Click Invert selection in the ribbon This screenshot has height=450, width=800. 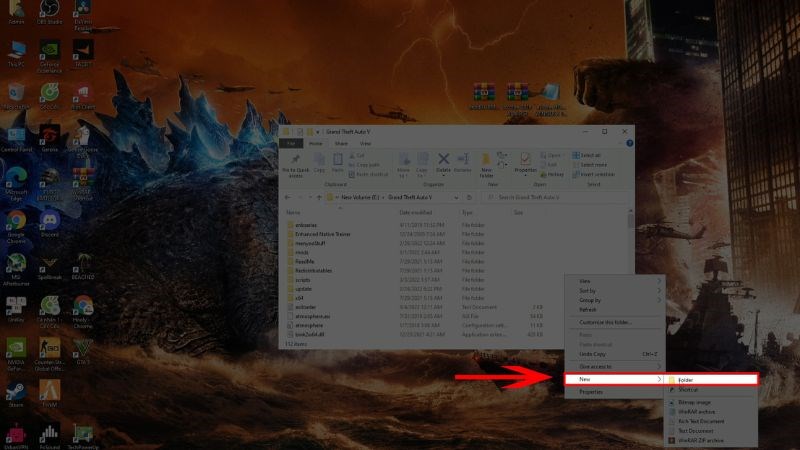coord(593,174)
